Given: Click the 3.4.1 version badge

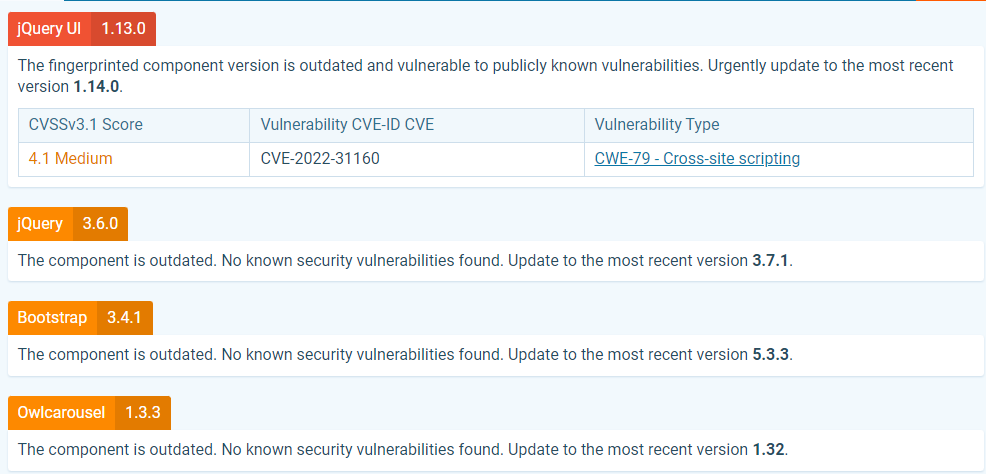Looking at the screenshot, I should click(125, 318).
